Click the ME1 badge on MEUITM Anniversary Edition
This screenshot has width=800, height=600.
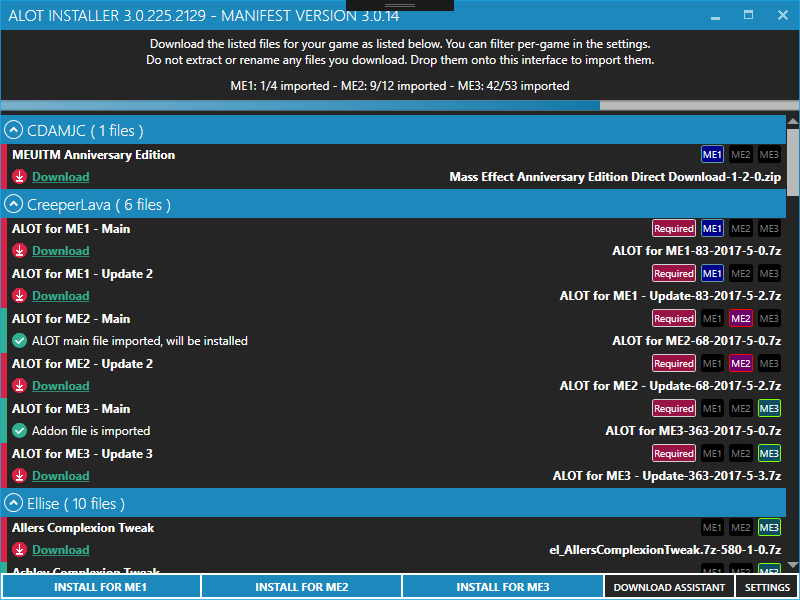click(x=712, y=155)
